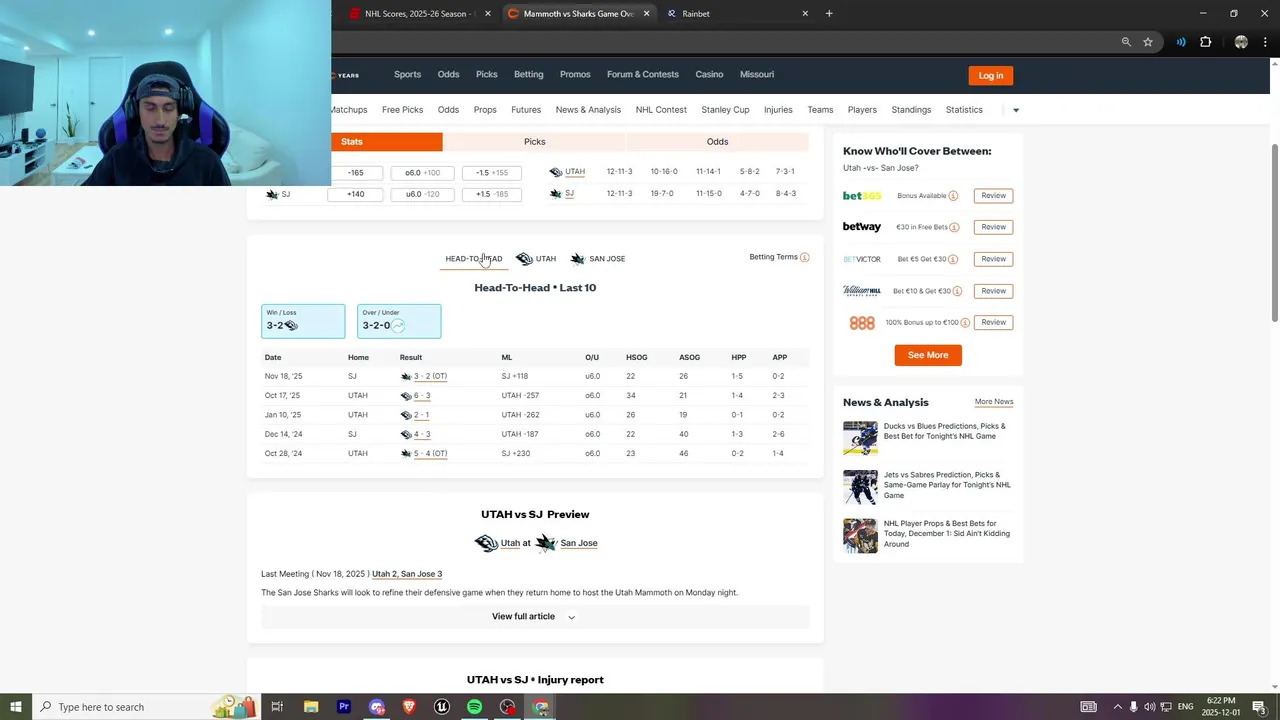Open the Forum & Contests menu
The height and width of the screenshot is (720, 1280).
643,75
